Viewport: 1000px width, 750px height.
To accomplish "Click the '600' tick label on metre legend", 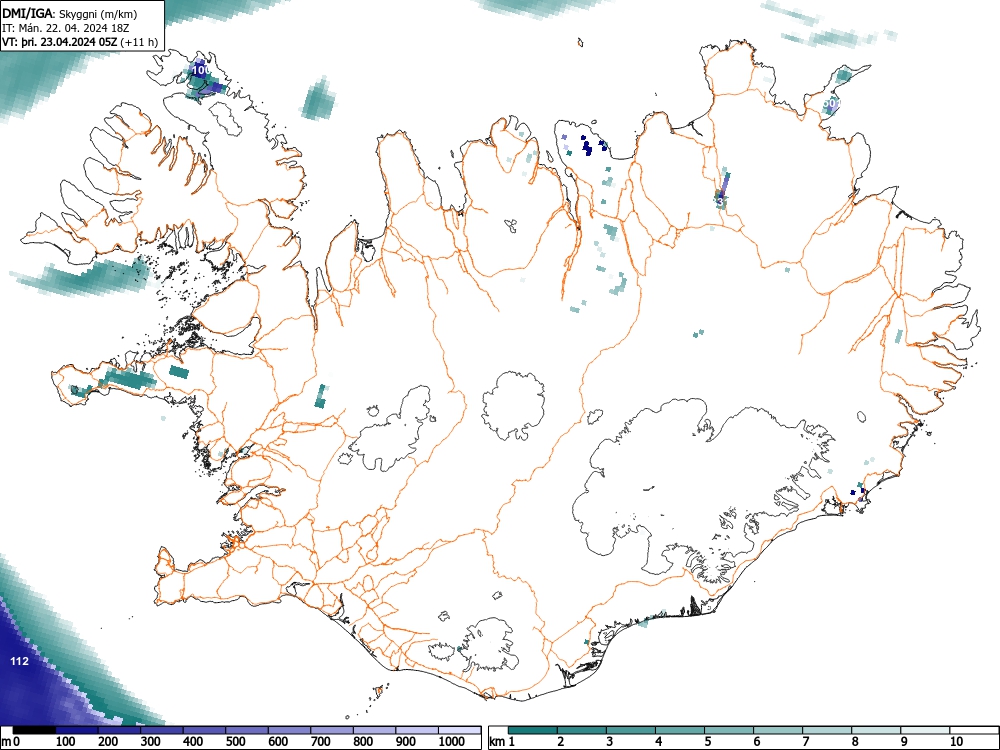I will tap(277, 742).
